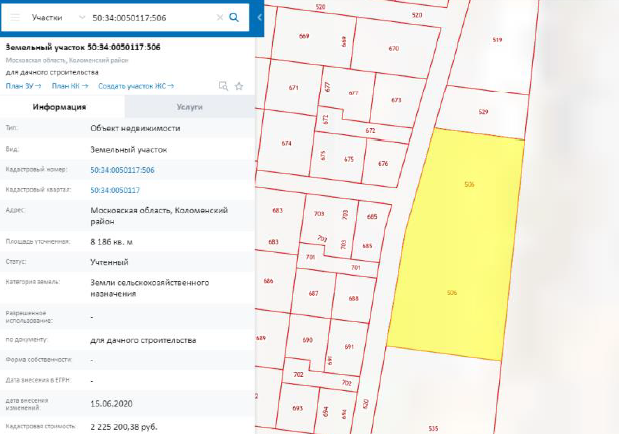Open the Участки object type dropdown

pos(56,17)
